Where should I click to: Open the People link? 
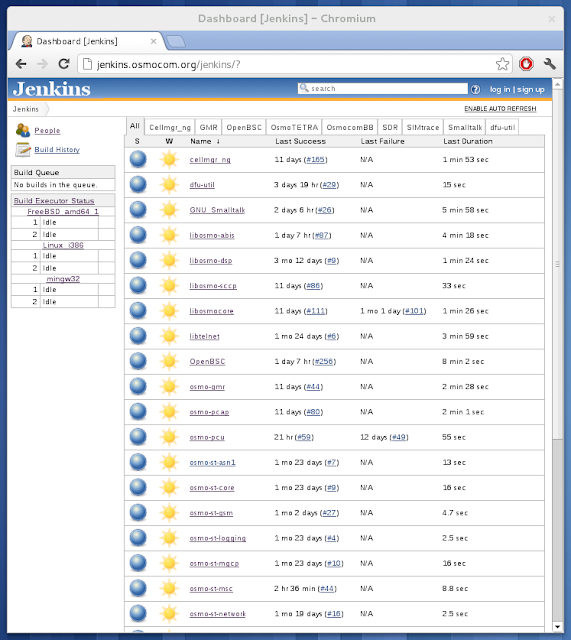tap(47, 130)
